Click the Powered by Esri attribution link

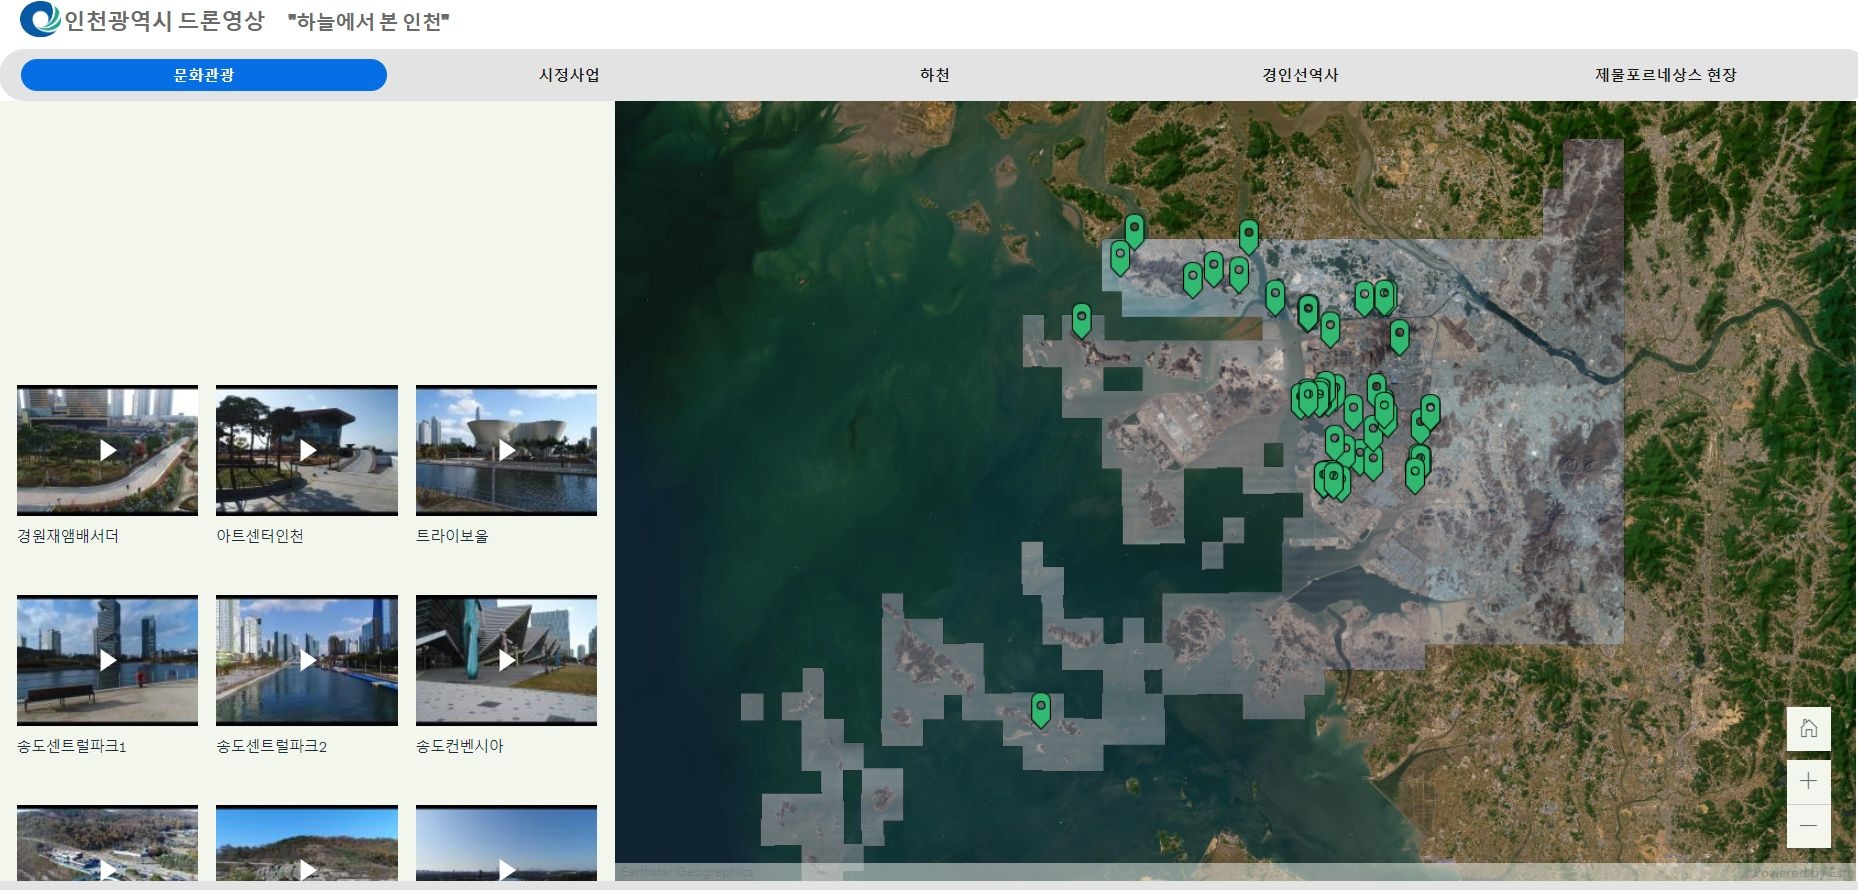point(1802,872)
